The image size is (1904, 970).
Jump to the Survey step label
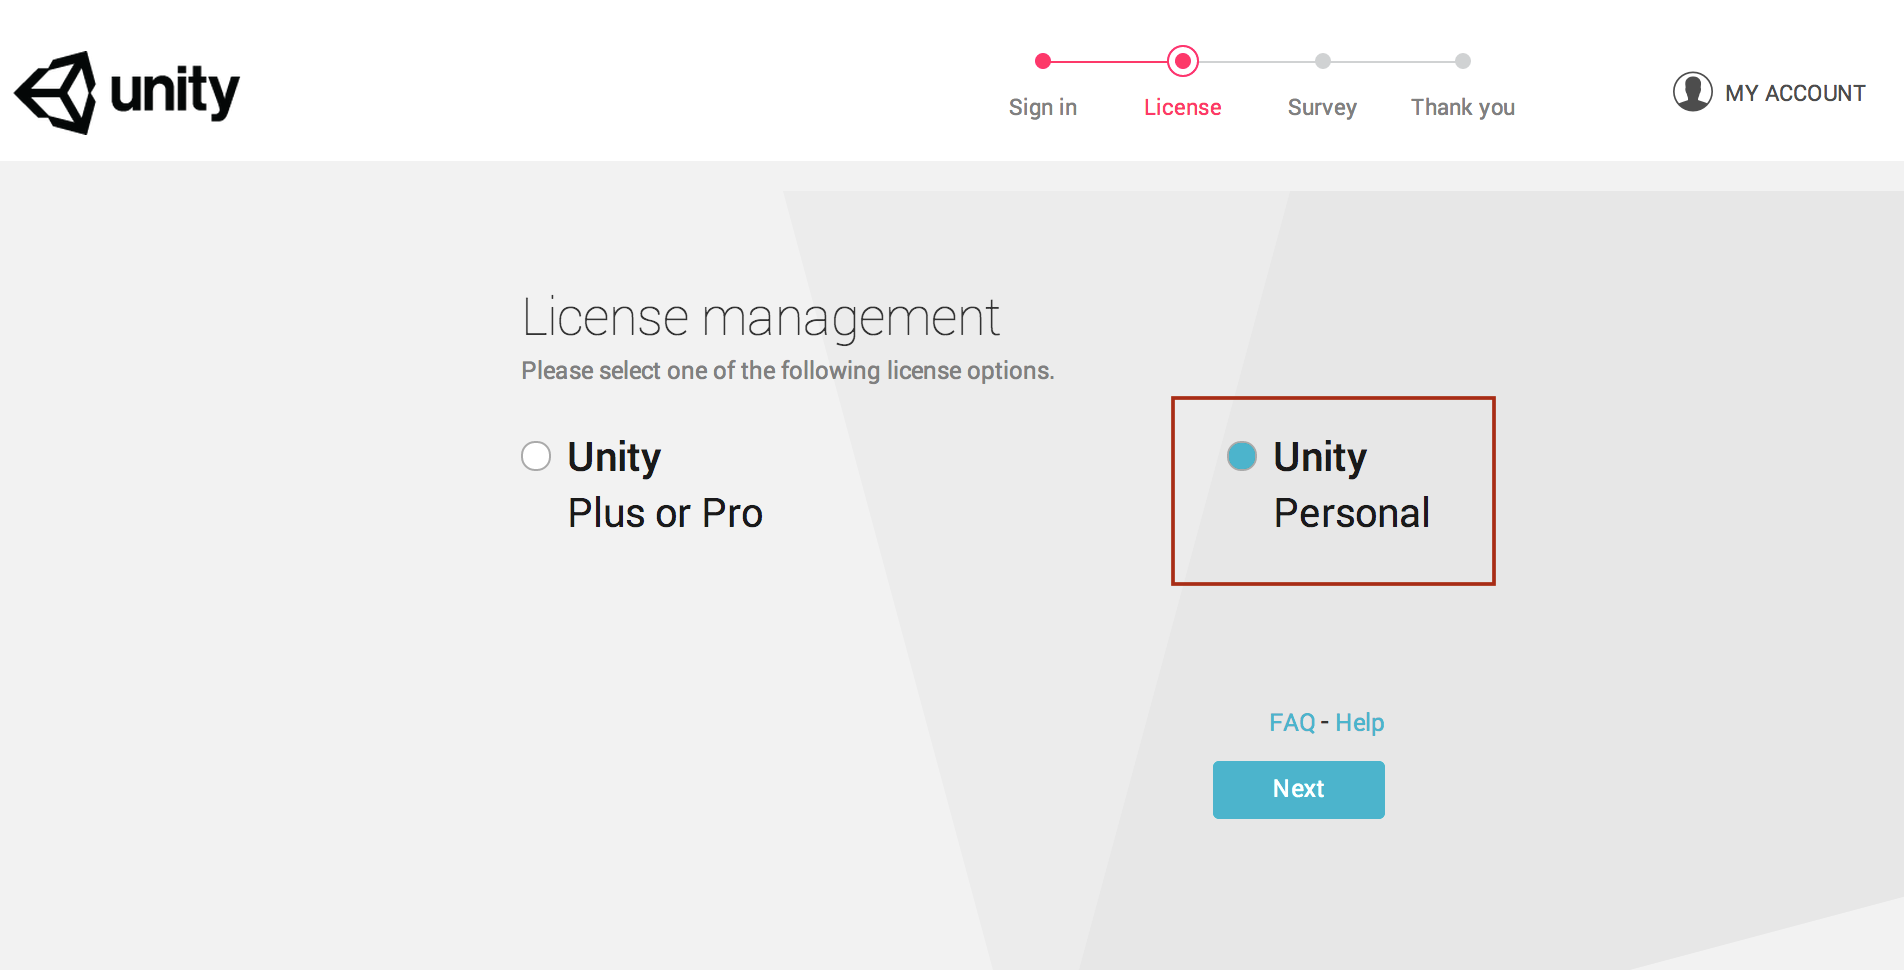(x=1321, y=107)
